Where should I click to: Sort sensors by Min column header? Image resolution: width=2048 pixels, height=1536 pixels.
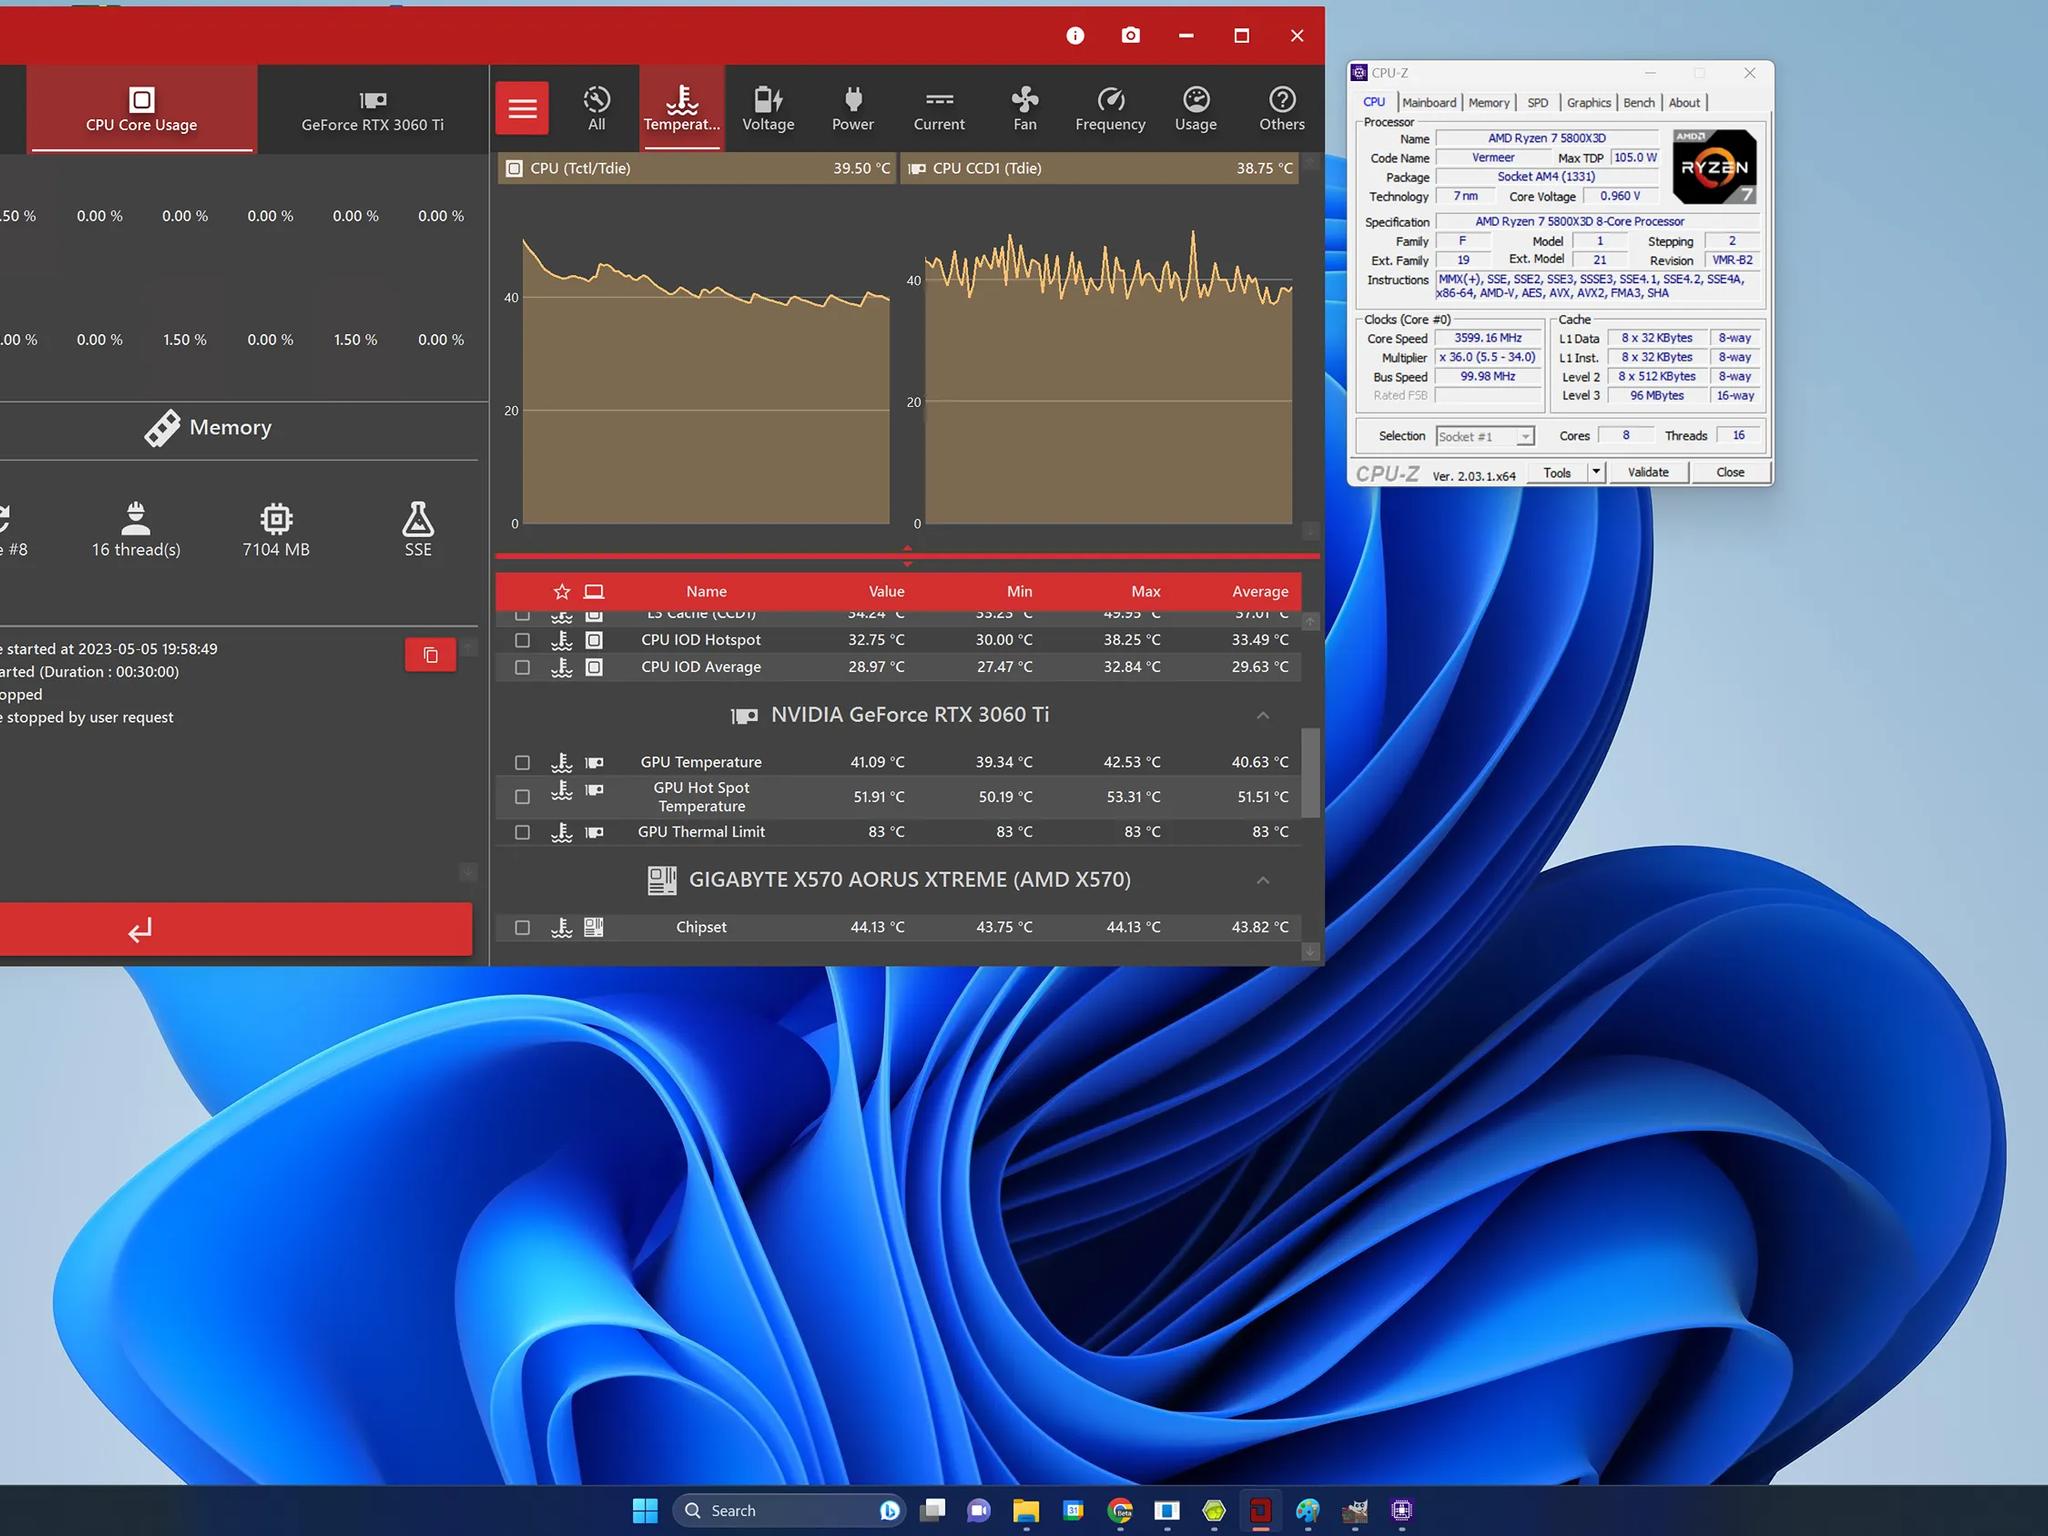point(1019,591)
